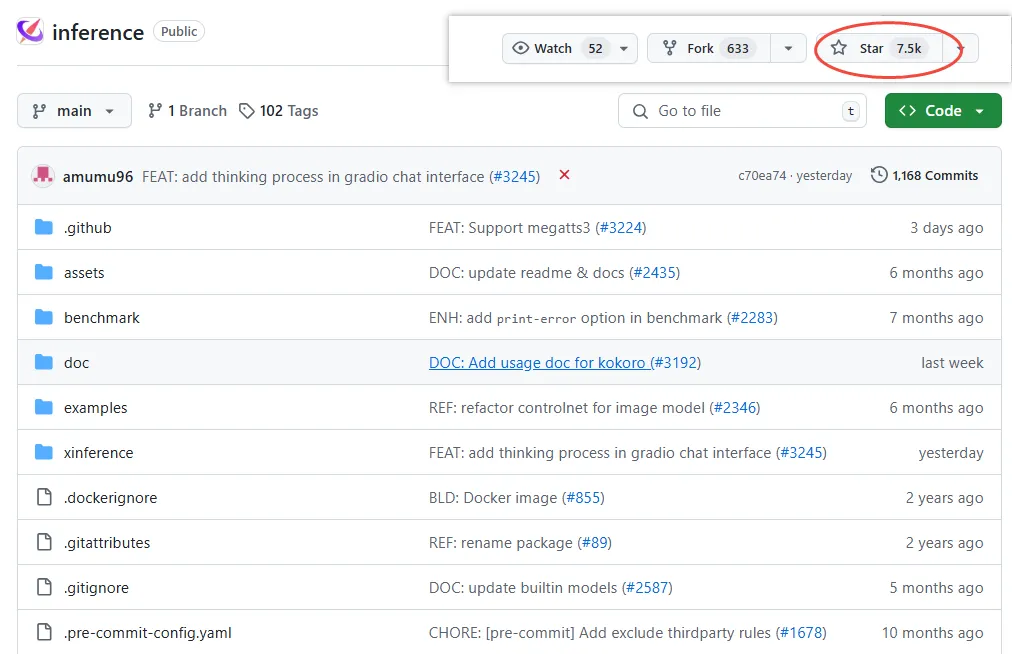Open pull request #2587 link
Viewport: 1012px width, 654px height.
point(647,588)
